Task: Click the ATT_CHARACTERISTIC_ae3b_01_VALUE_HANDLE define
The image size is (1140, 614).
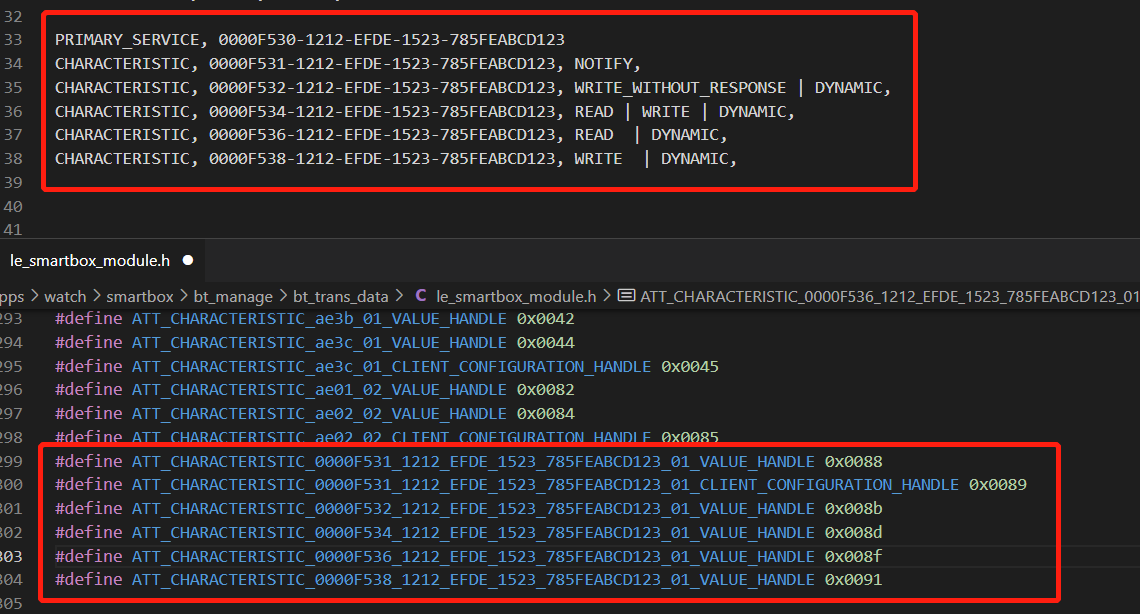Action: click(319, 319)
